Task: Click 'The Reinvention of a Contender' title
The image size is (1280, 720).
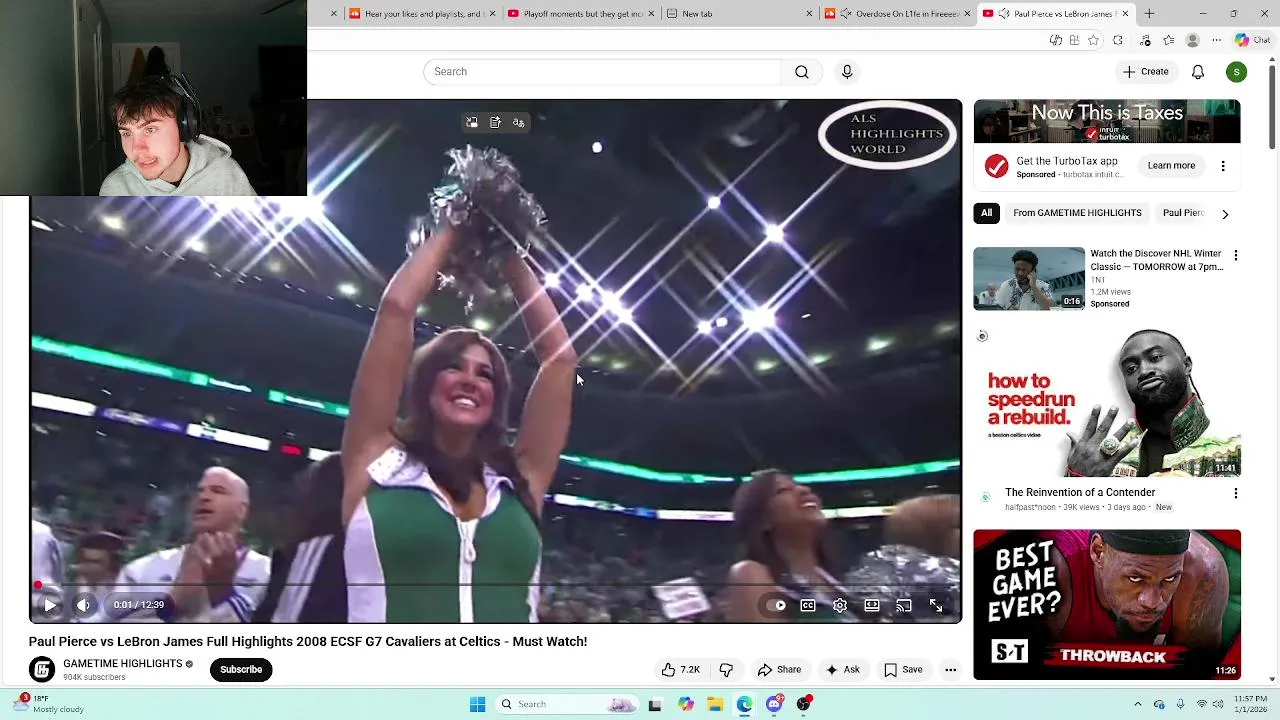Action: coord(1080,493)
